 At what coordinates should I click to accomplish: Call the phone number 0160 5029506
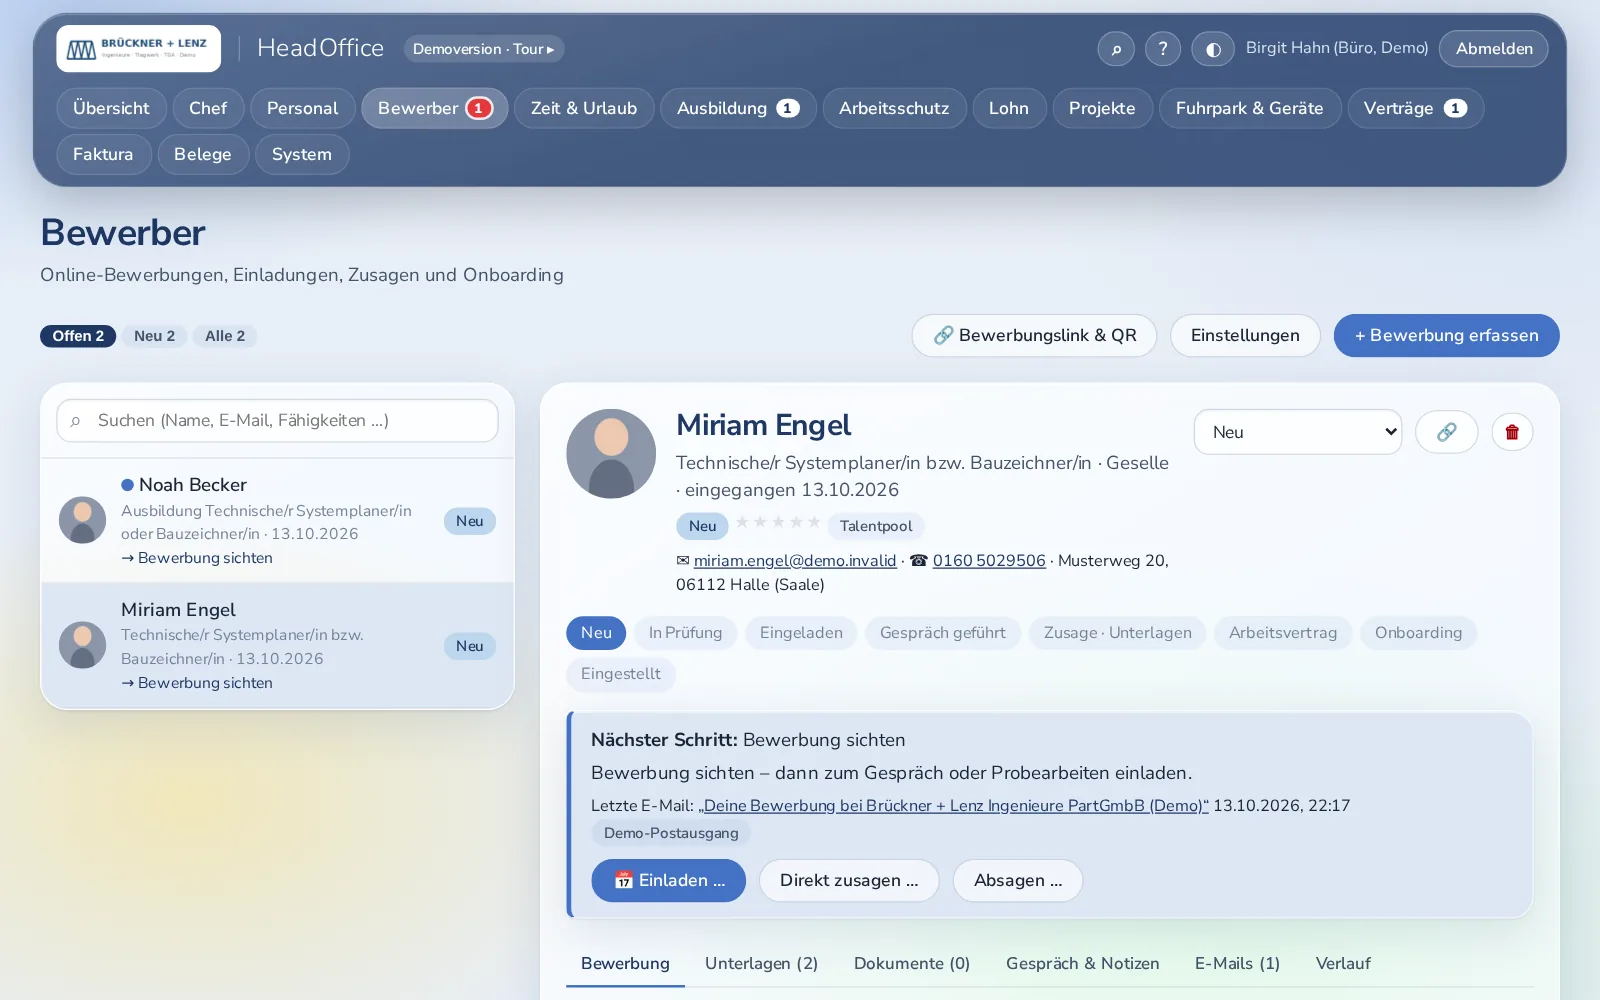[x=989, y=561]
